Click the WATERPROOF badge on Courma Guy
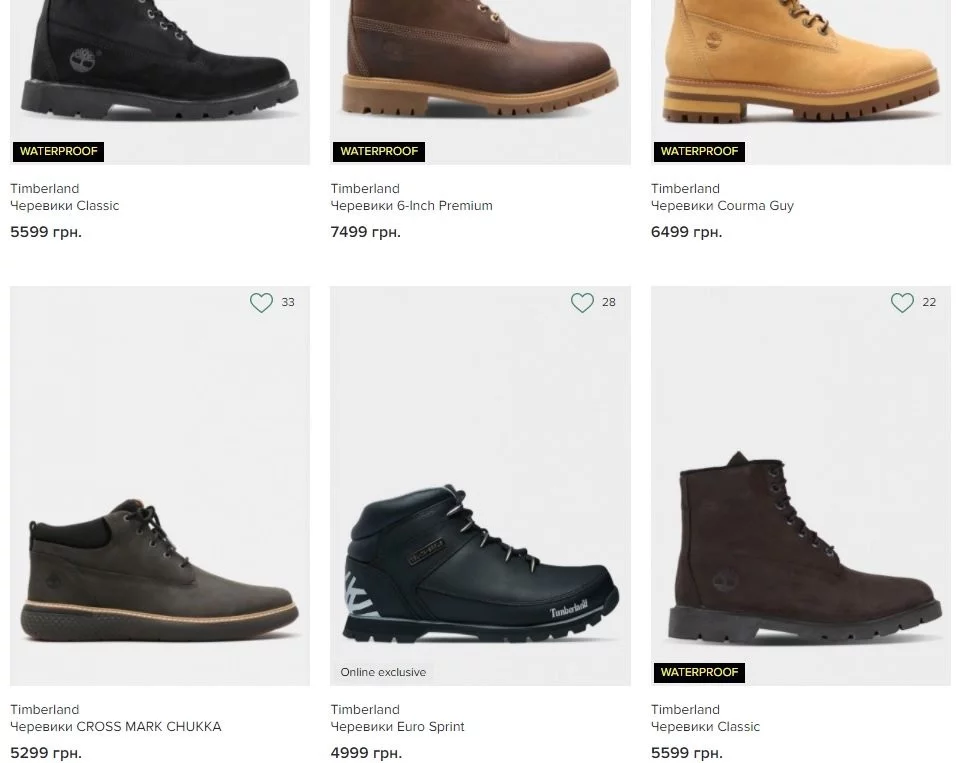Viewport: 963px width, 763px height. tap(699, 152)
